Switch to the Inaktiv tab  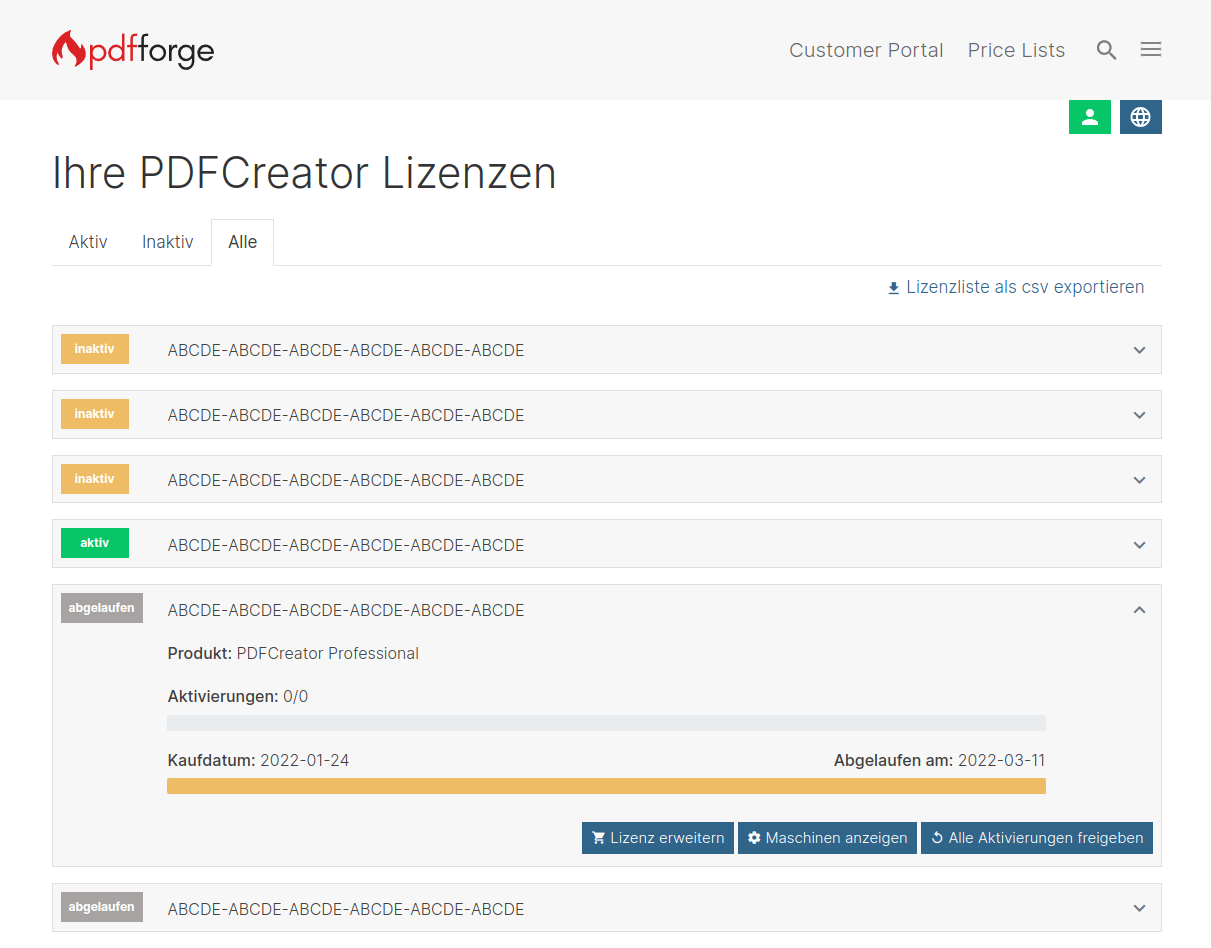168,242
